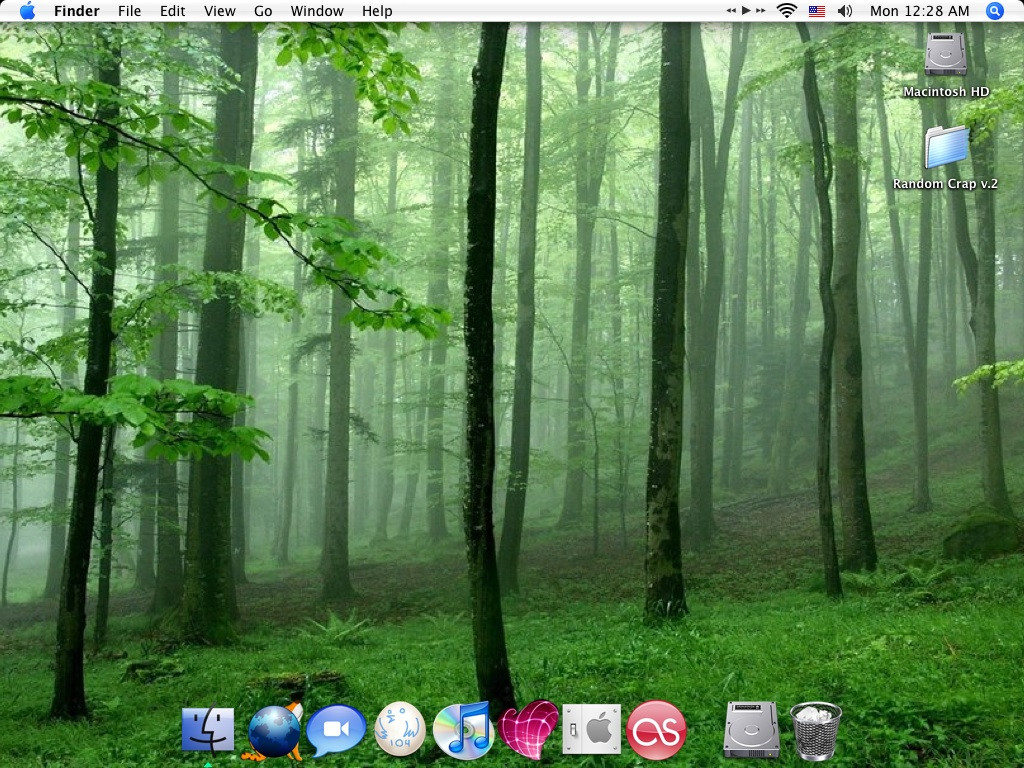Skip to next track in menu bar
The height and width of the screenshot is (768, 1024).
(x=760, y=10)
